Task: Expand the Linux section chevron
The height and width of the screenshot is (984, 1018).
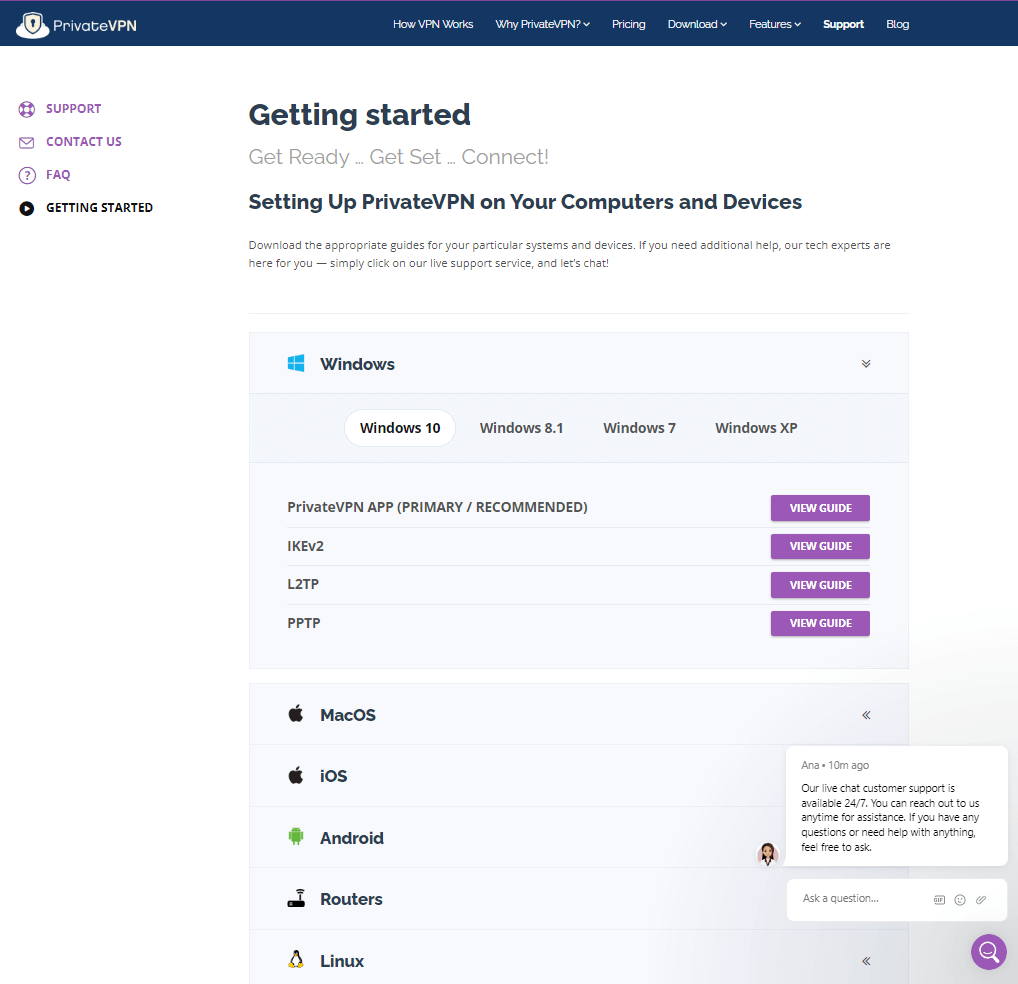Action: 865,961
